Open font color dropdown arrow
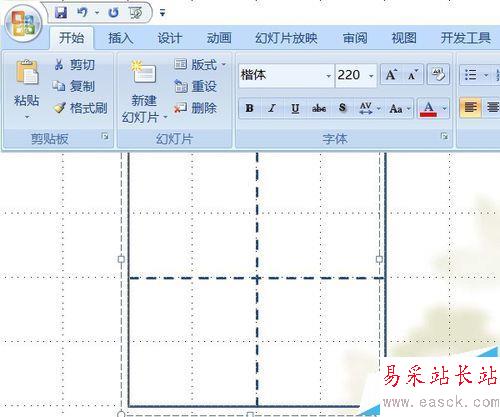The width and height of the screenshot is (500, 417). 444,108
